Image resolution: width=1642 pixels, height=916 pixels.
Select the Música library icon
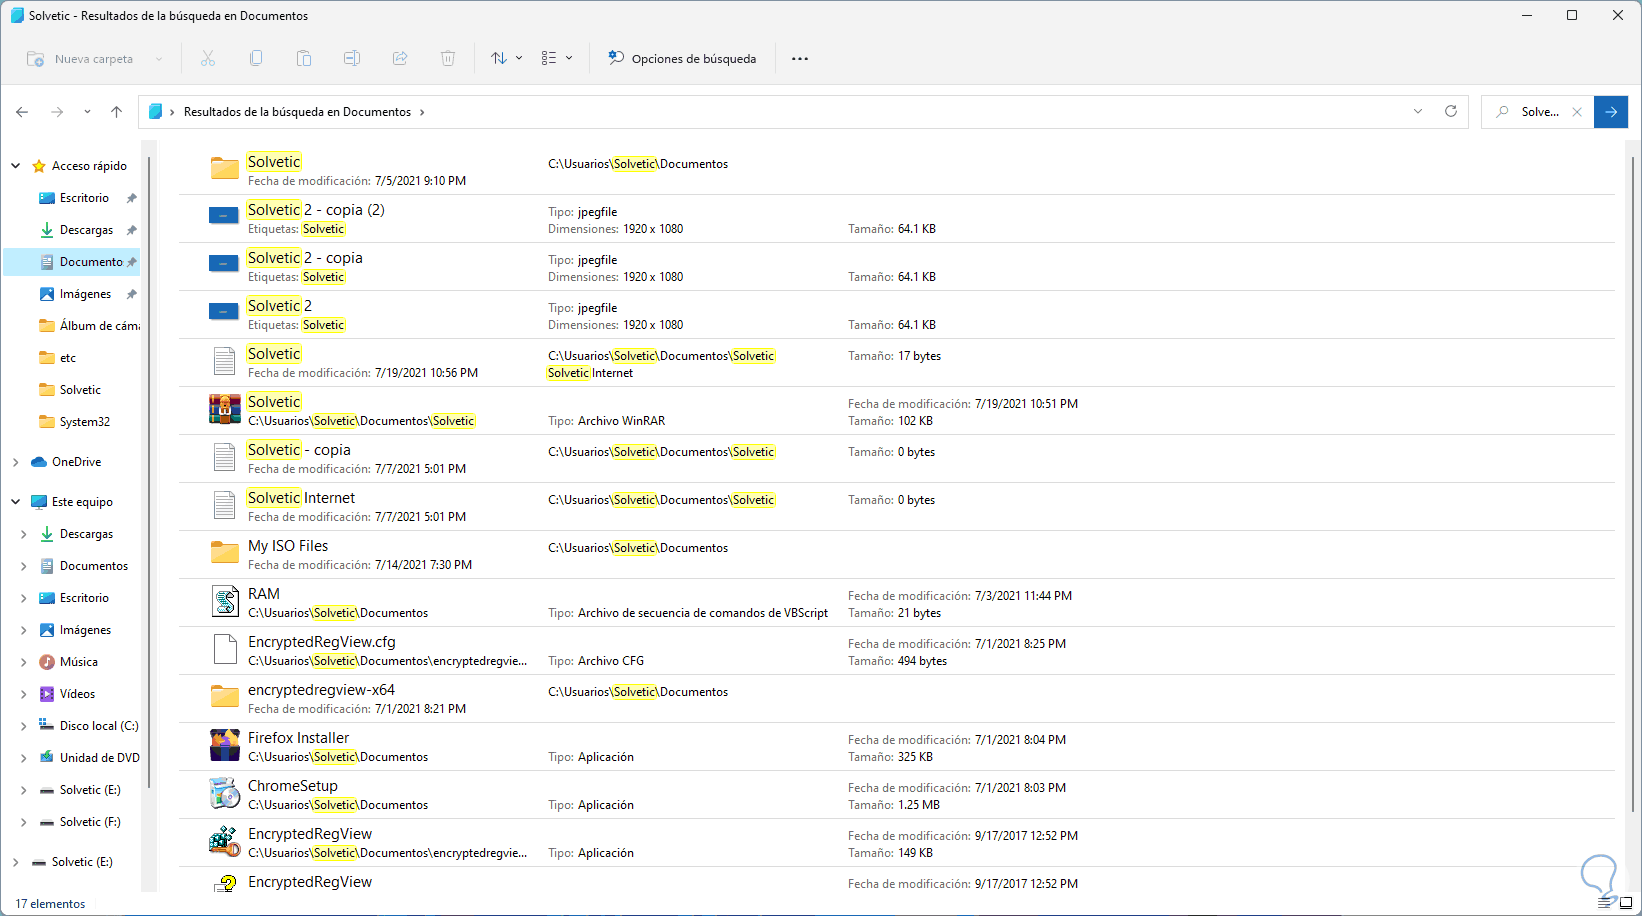pyautogui.click(x=46, y=662)
